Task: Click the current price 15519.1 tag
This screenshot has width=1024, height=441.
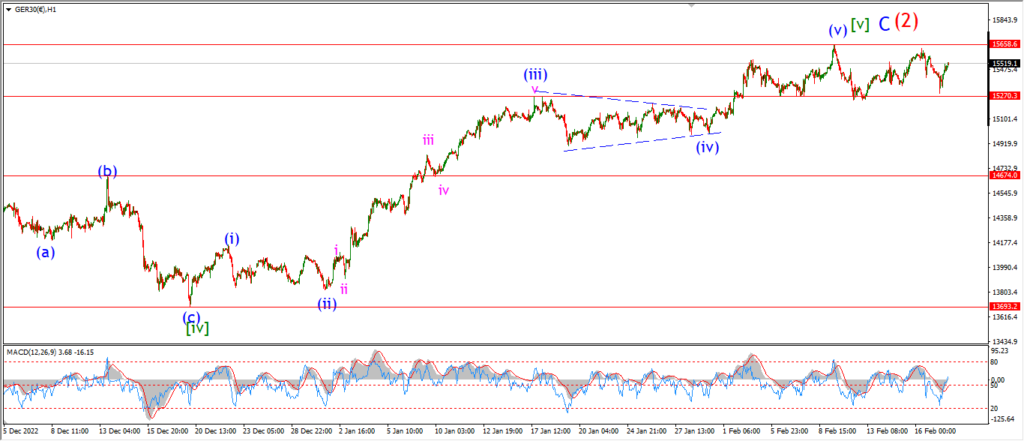Action: tap(1004, 63)
